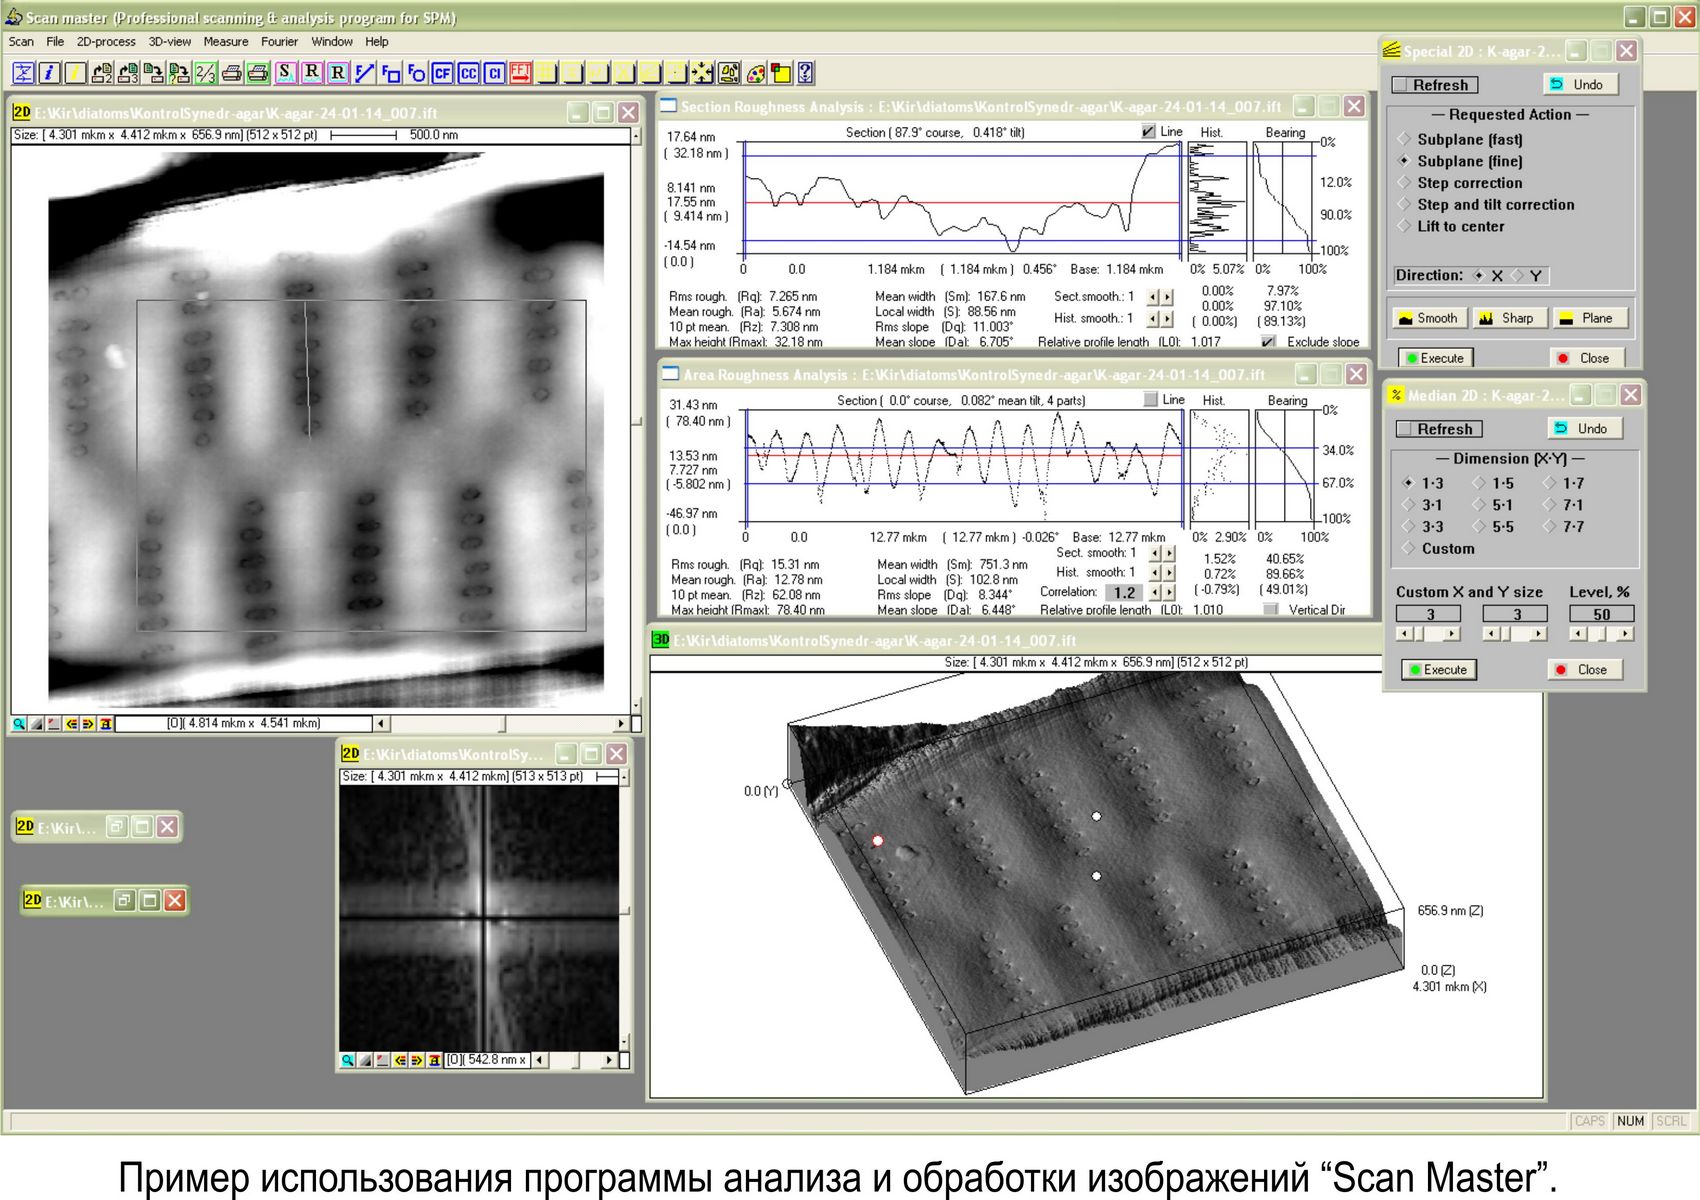Image resolution: width=1700 pixels, height=1200 pixels.
Task: Increase the Level % stepper arrow
Action: point(1625,634)
